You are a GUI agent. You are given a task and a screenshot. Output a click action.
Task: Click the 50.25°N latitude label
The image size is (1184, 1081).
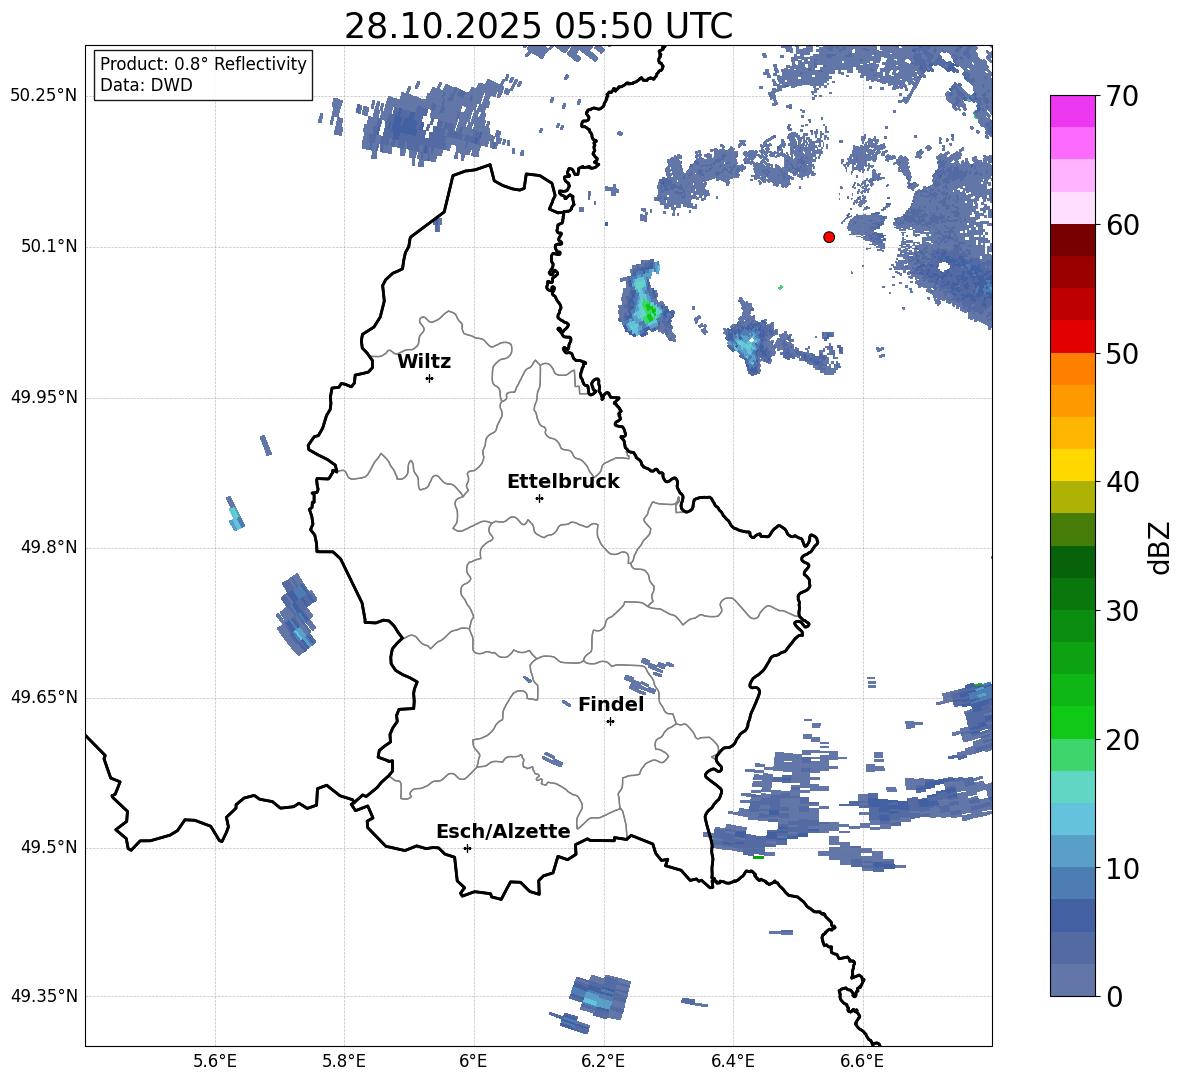tap(44, 96)
